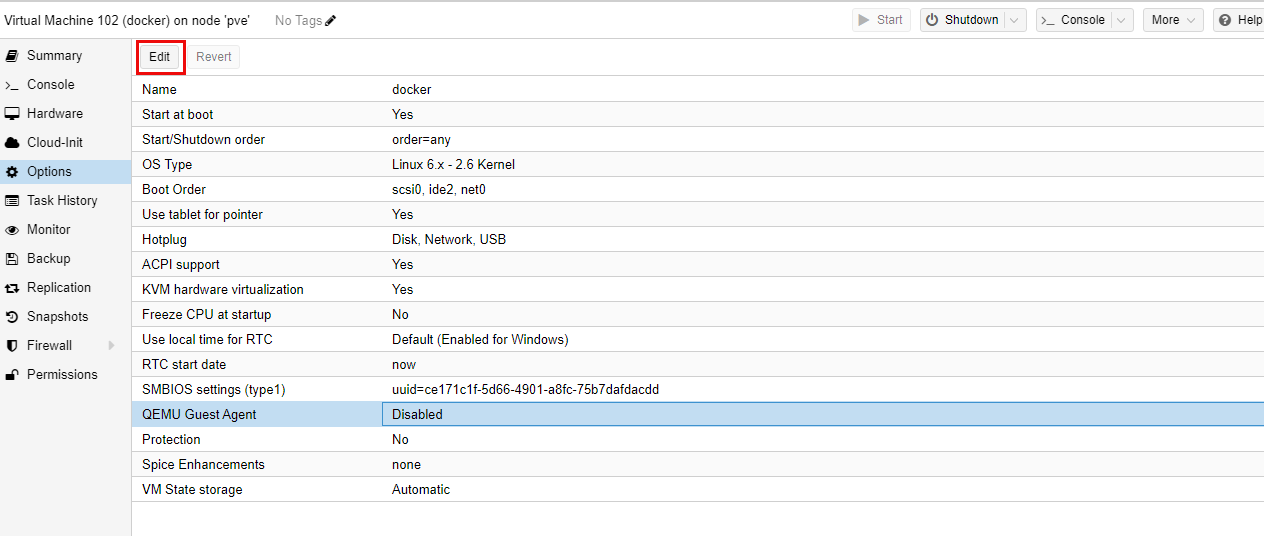Expand the Firewall submenu arrow
Screen dimensions: 1264x536
pyautogui.click(x=111, y=346)
